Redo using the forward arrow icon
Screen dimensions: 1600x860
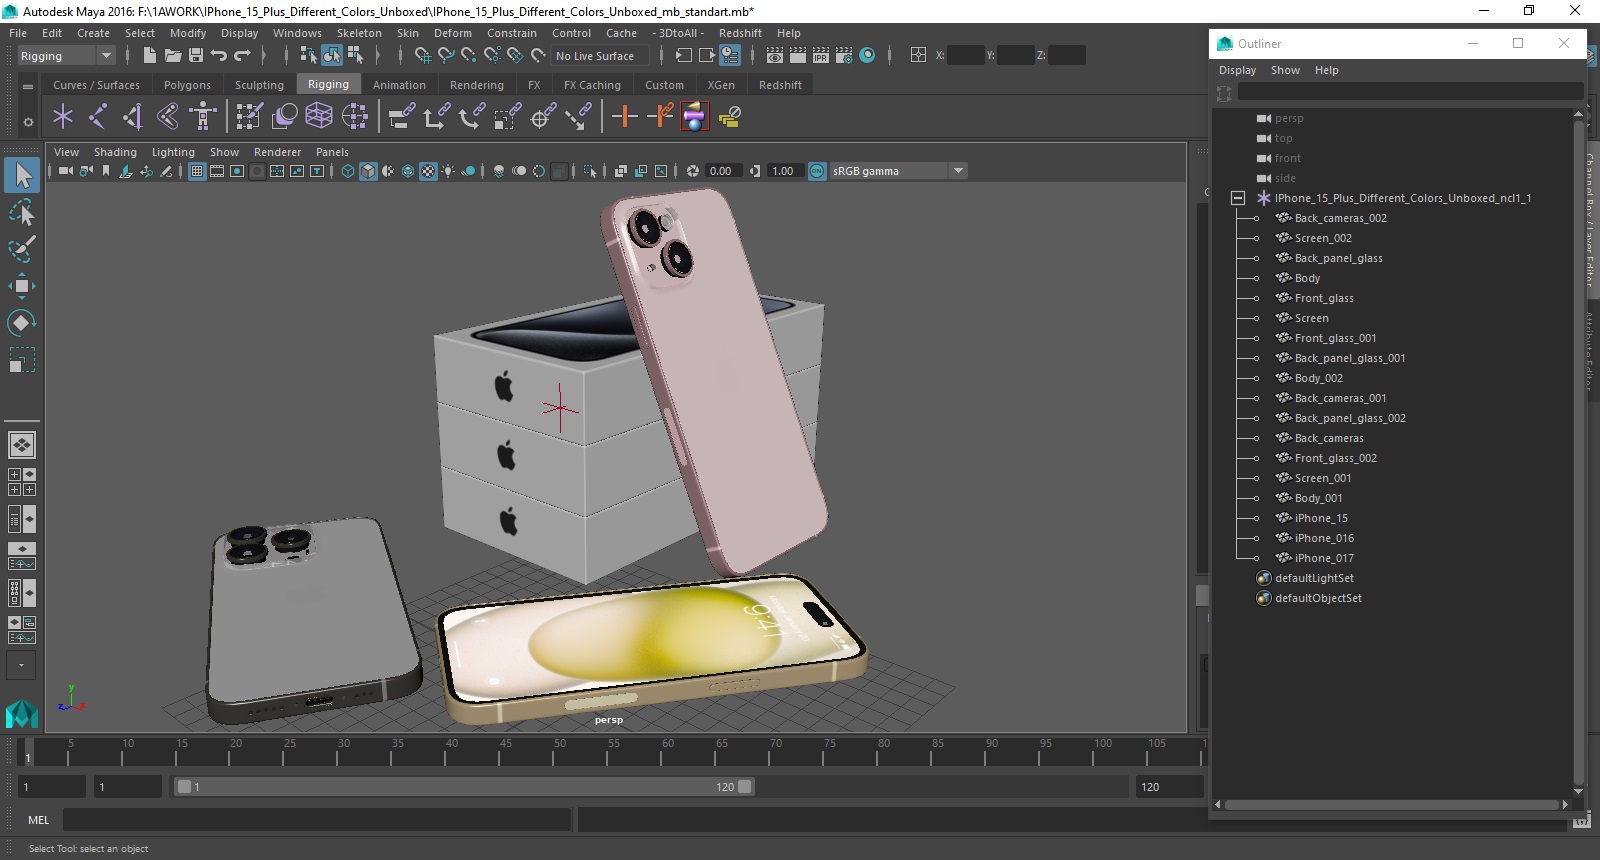pyautogui.click(x=242, y=56)
